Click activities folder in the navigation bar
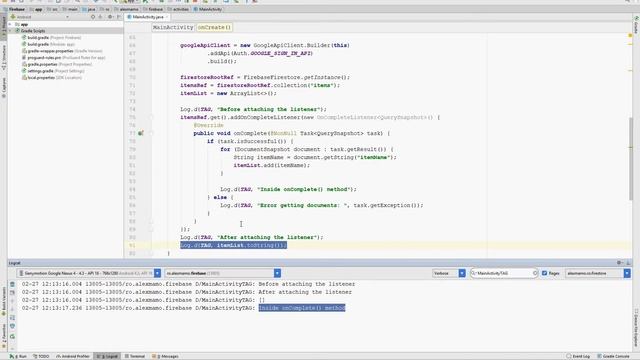640x360 pixels. click(x=178, y=9)
